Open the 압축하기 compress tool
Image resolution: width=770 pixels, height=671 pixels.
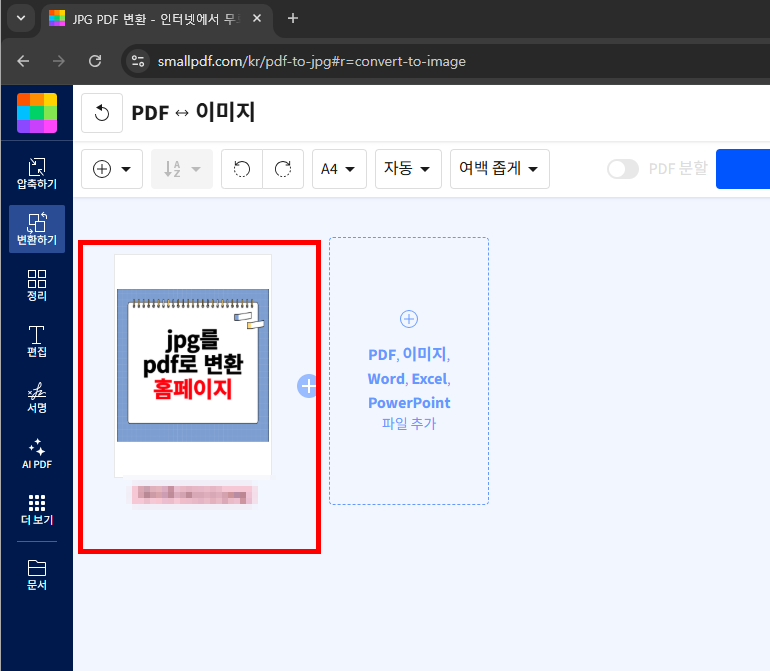(x=37, y=173)
